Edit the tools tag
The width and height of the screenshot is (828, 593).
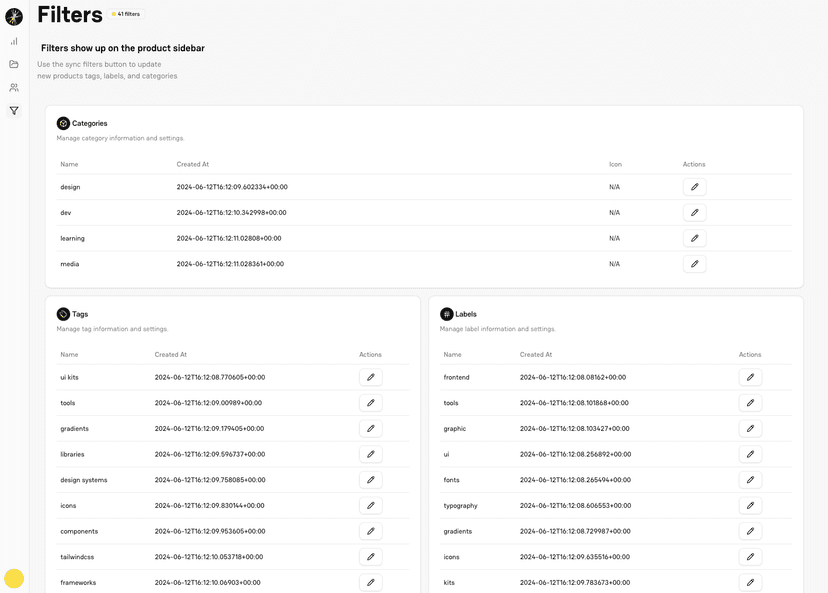tap(371, 403)
